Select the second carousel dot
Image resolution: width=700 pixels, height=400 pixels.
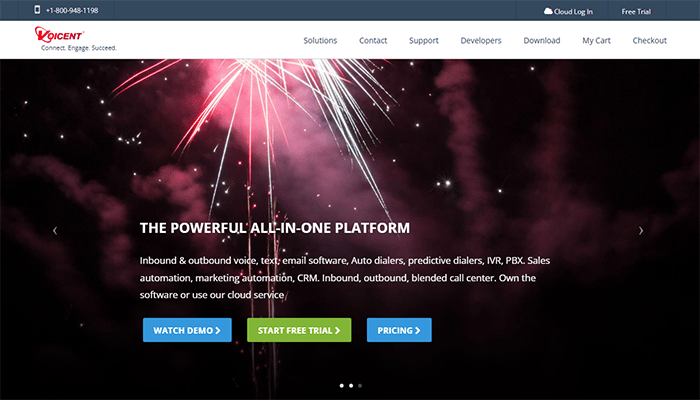[x=351, y=385]
